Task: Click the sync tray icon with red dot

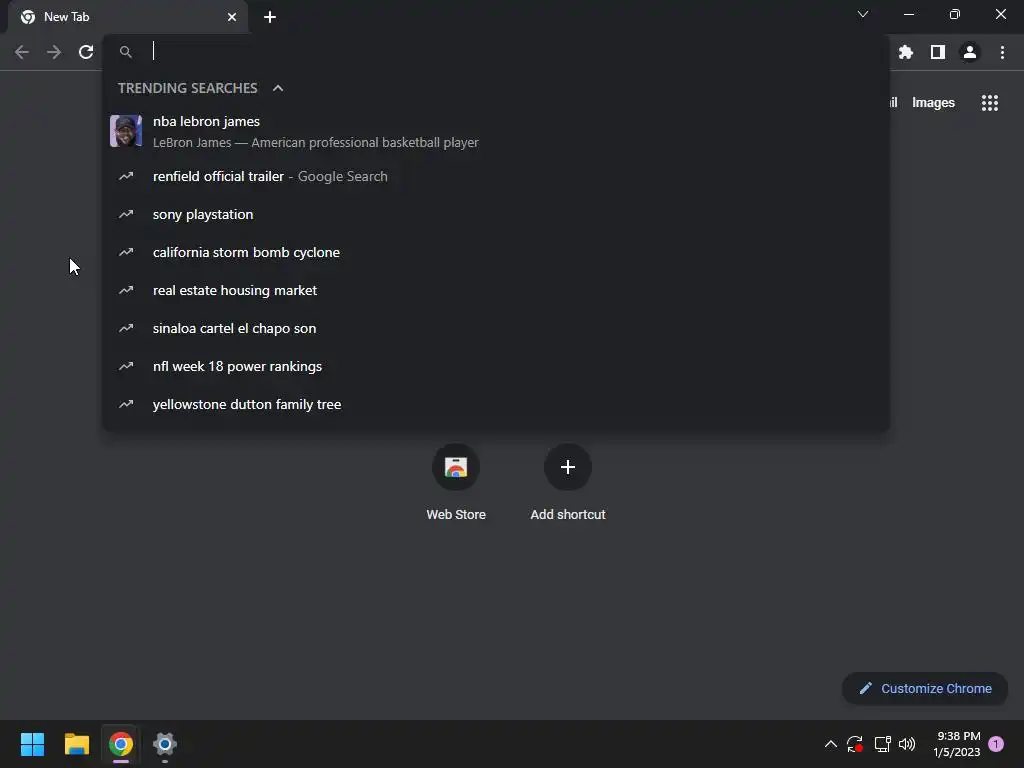Action: pos(855,744)
